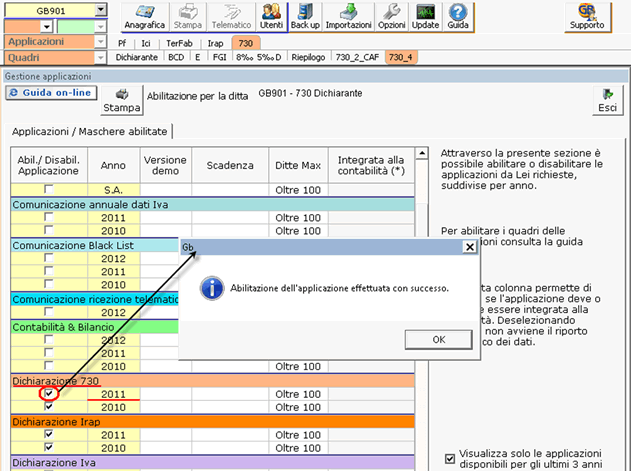Image resolution: width=631 pixels, height=471 pixels.
Task: Enable Comunicazione annuale dati Iva 2010 checkbox
Action: coord(49,230)
